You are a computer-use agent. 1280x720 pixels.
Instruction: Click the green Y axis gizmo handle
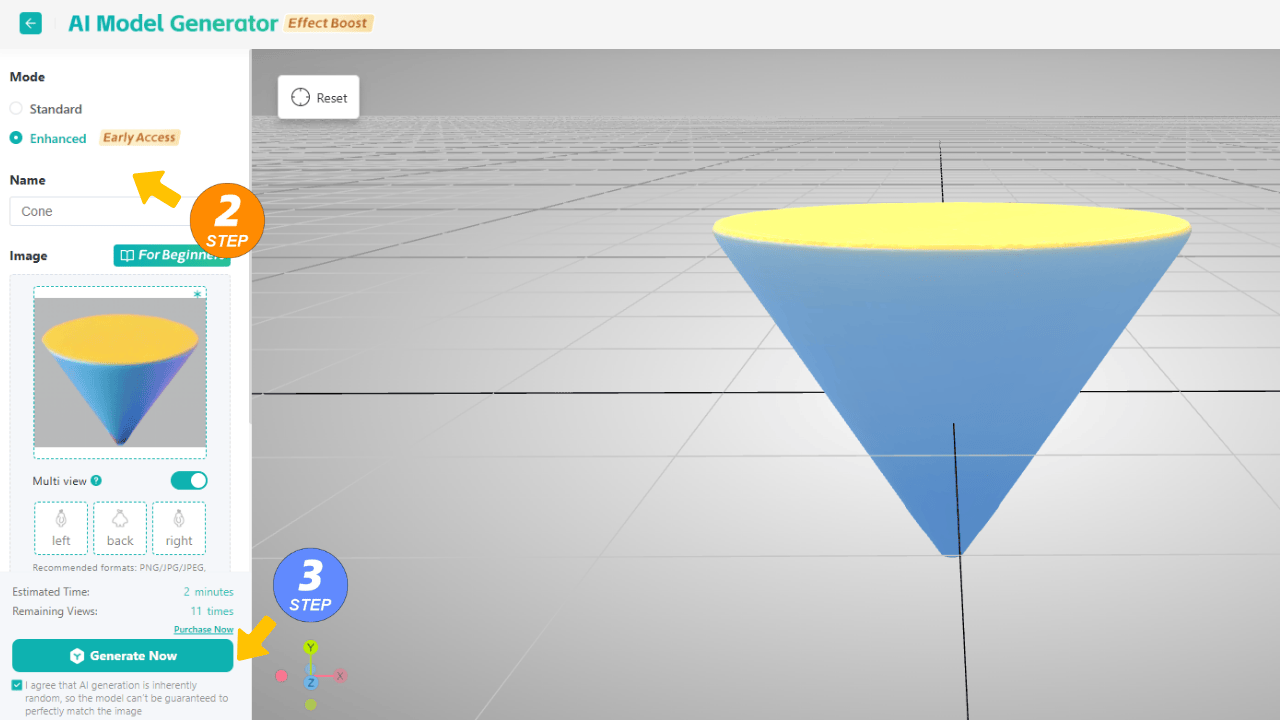click(x=311, y=648)
